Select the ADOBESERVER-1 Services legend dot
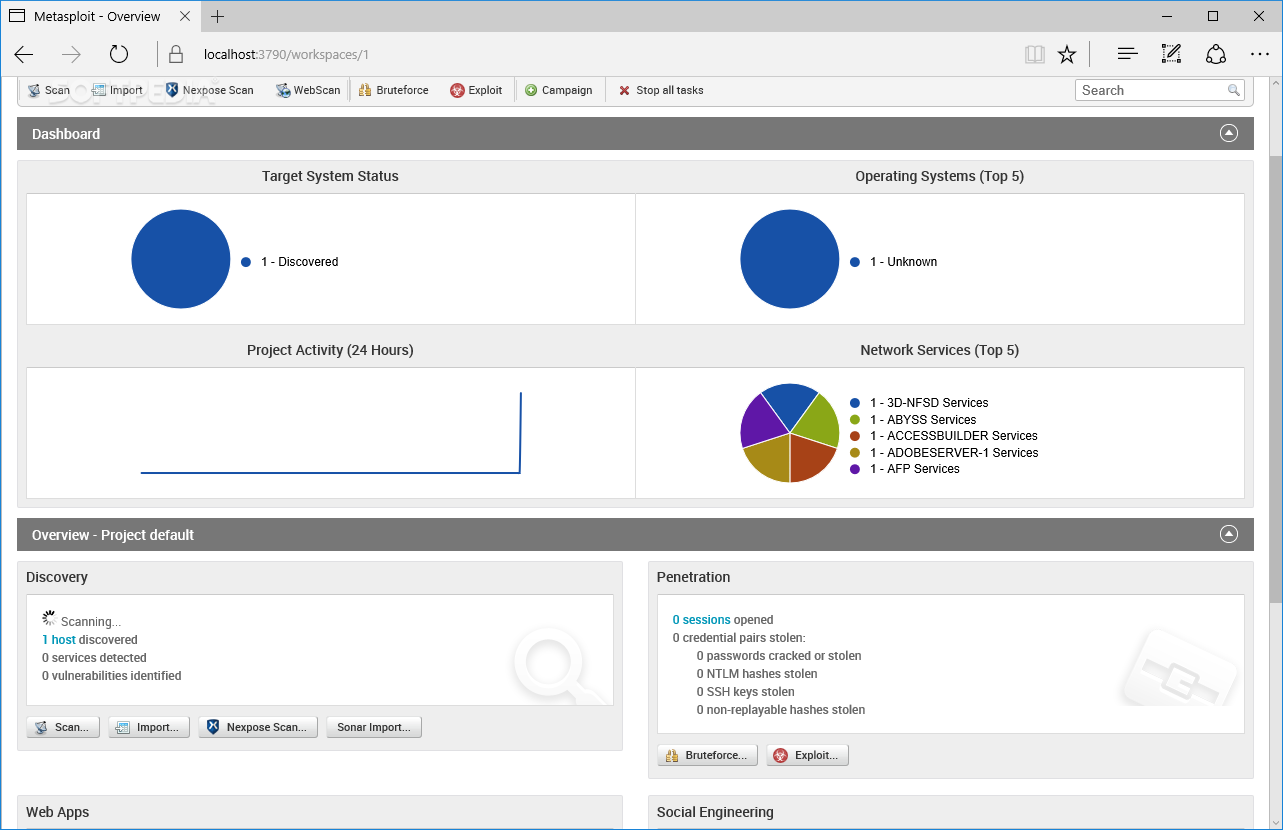 [855, 453]
